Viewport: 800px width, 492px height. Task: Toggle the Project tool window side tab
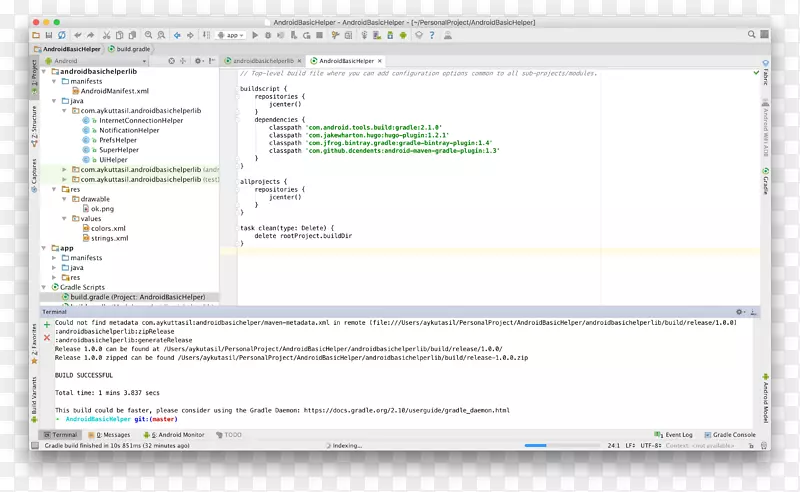coord(33,72)
